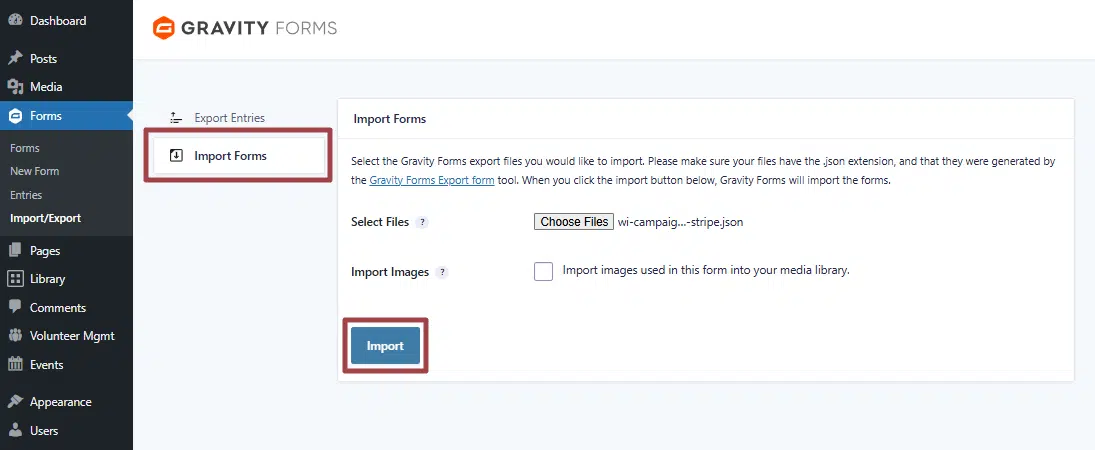This screenshot has height=450, width=1095.
Task: Select the Import Forms tab
Action: 229,156
